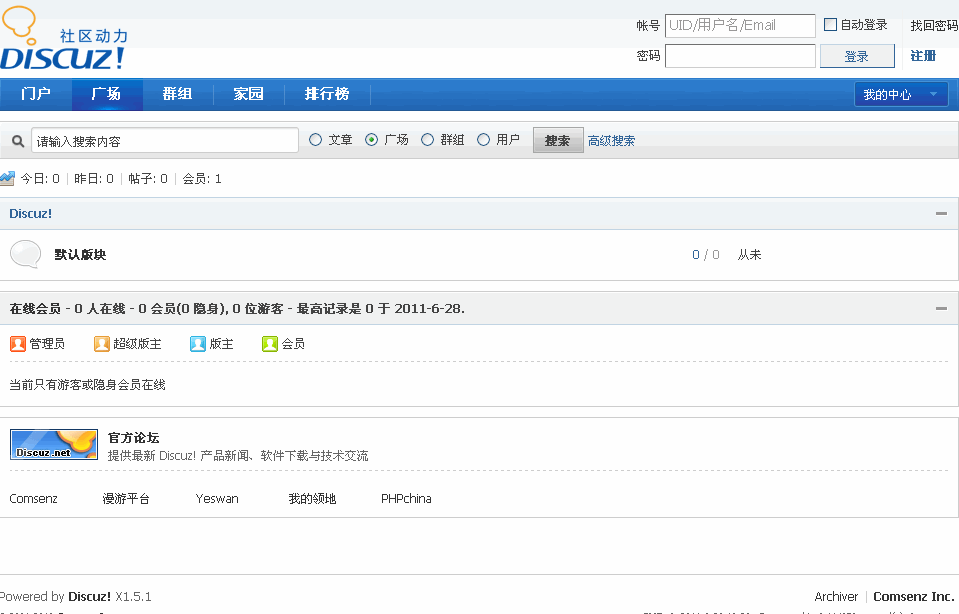Open the 我的中心 dropdown menu
Image resolution: width=959 pixels, height=614 pixels.
901,95
